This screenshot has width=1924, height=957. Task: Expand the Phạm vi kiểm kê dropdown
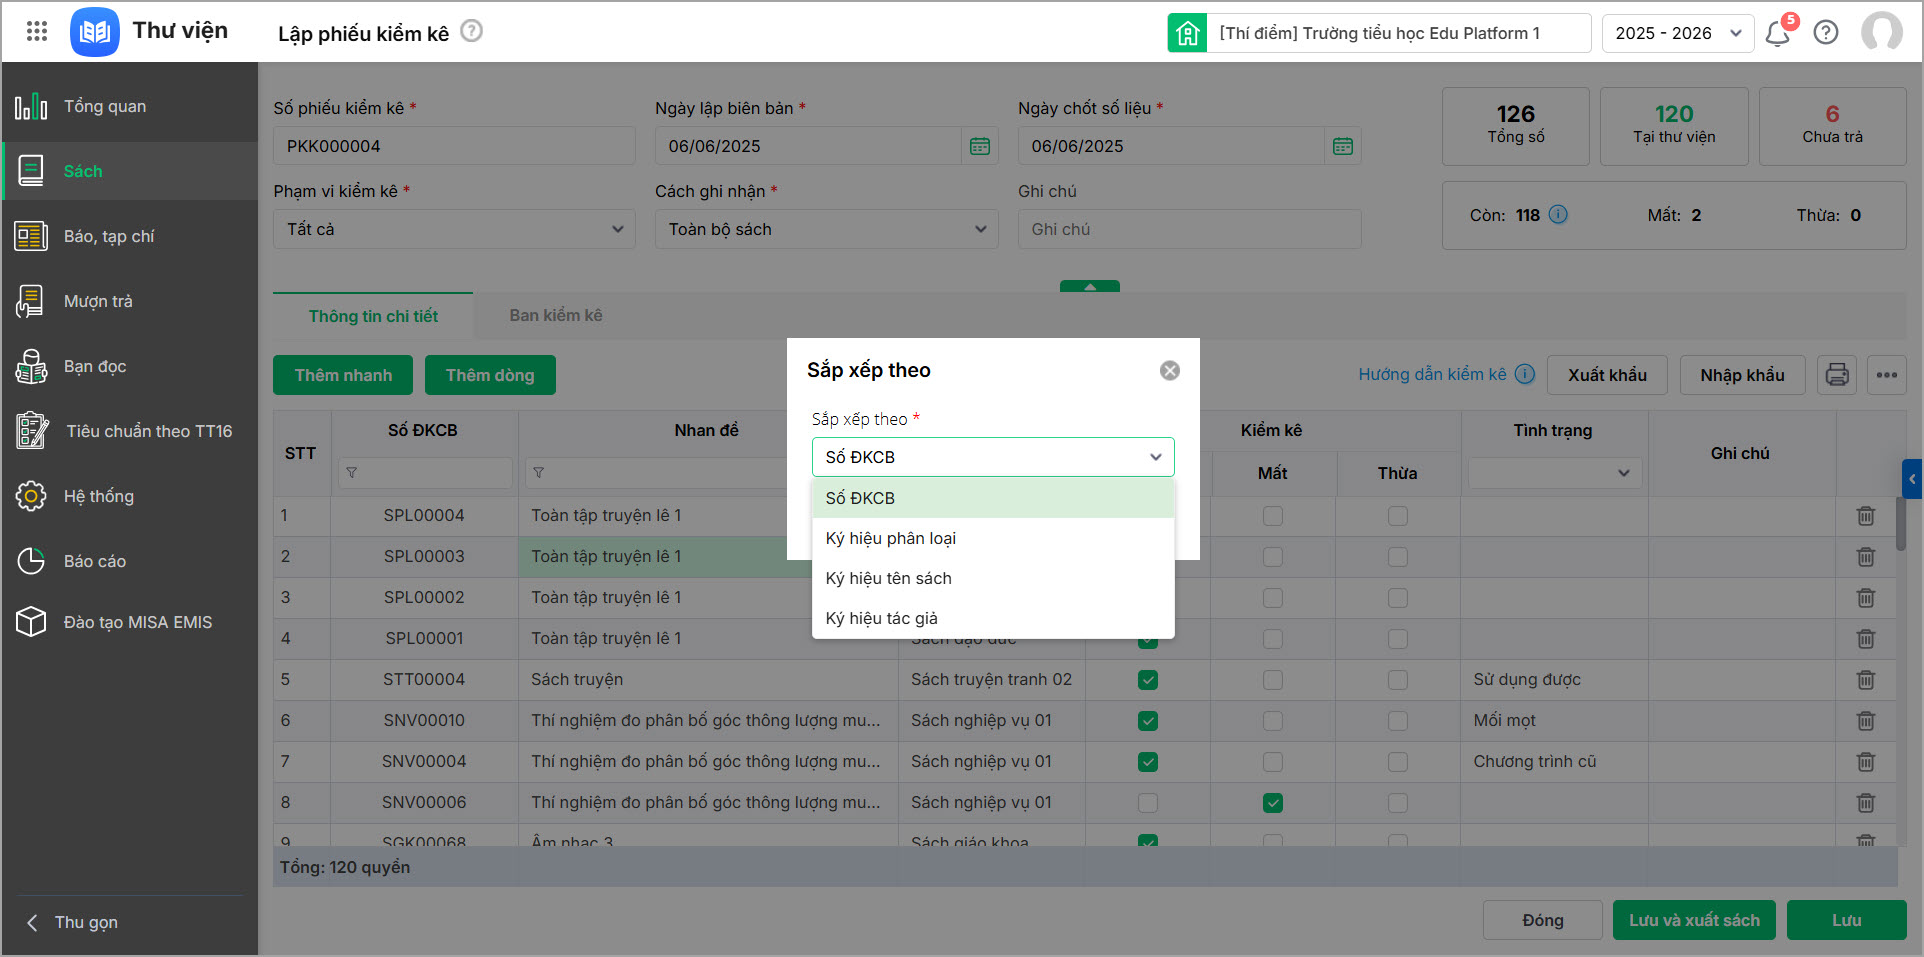453,229
